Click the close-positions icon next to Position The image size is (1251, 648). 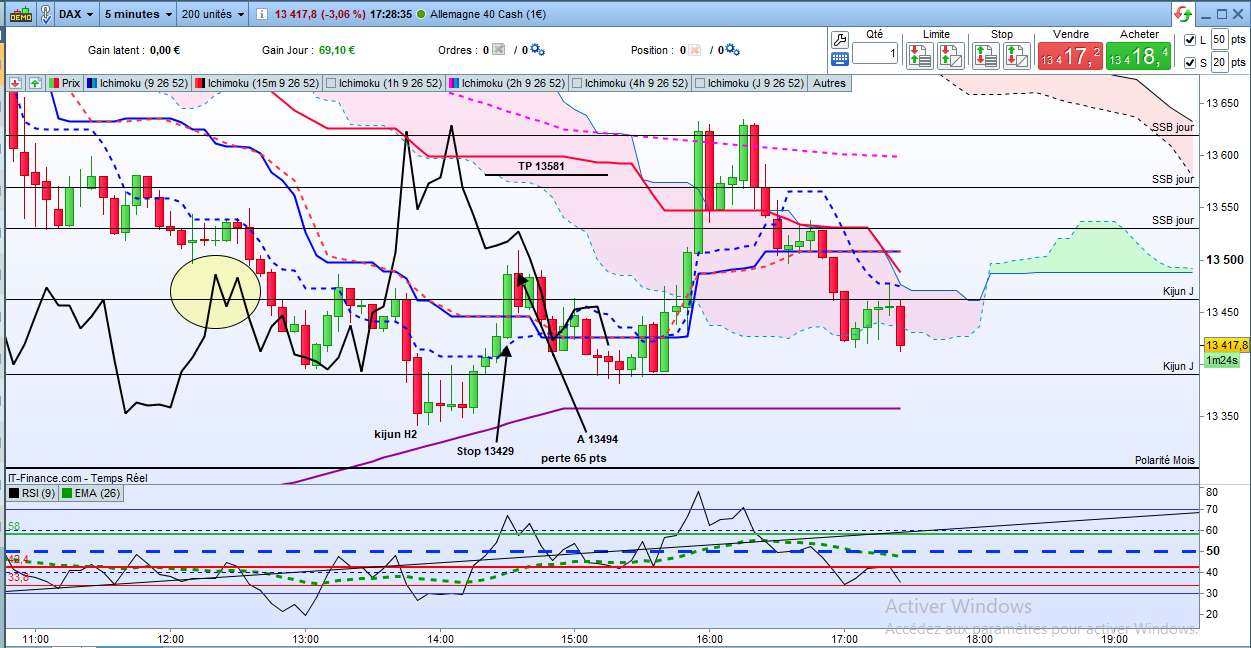coord(693,50)
